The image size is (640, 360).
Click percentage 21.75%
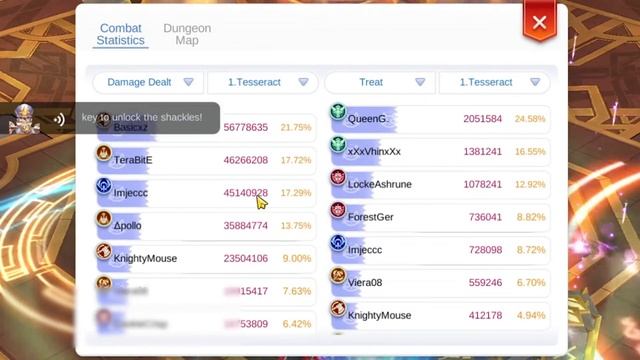[x=296, y=127]
